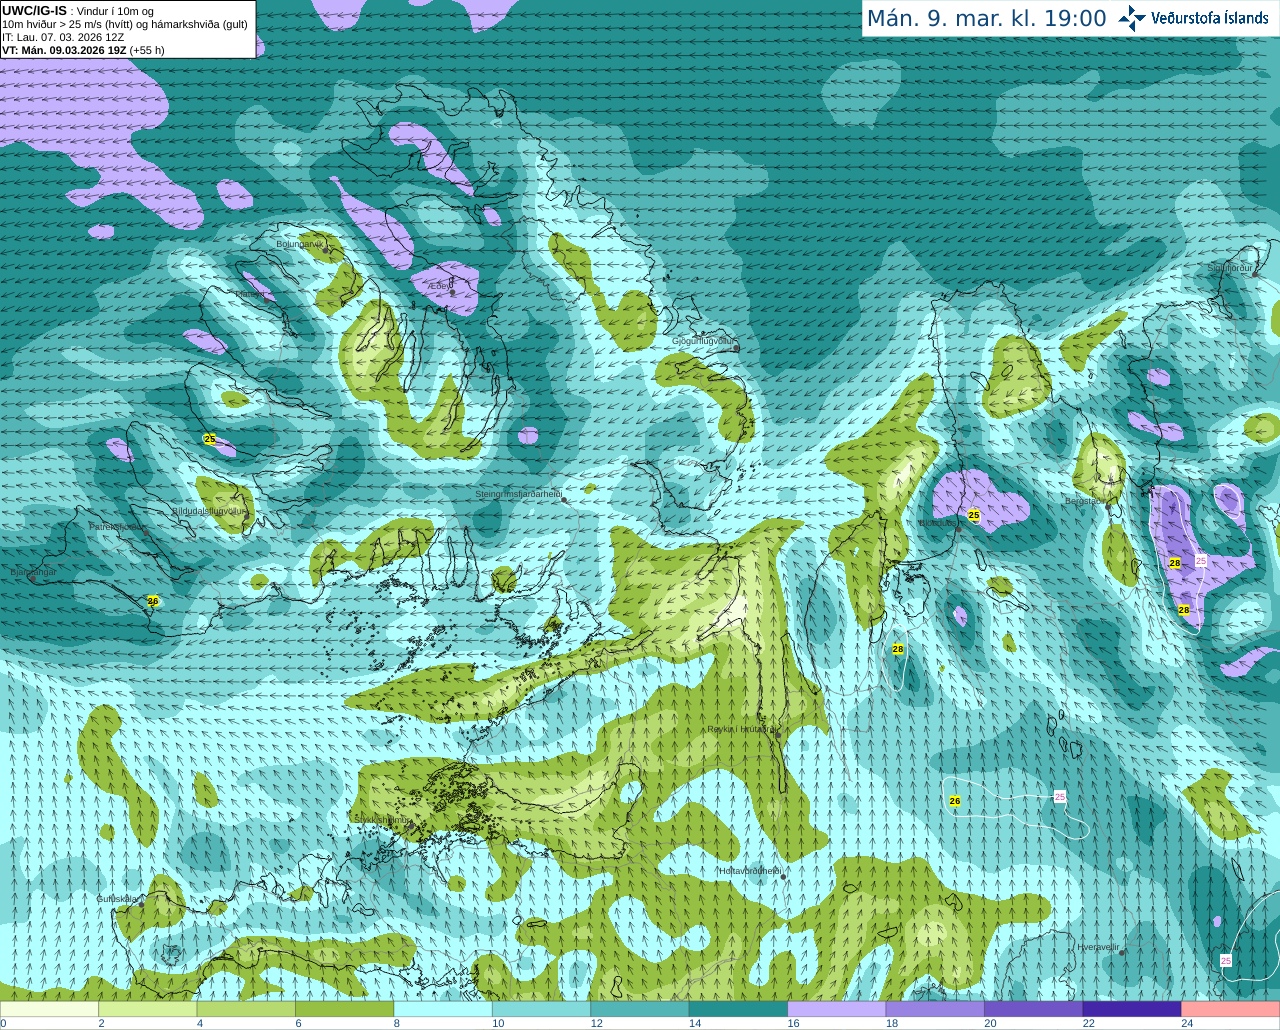Click the IT: Lau. 07. 03. 2026 12Z line

pyautogui.click(x=63, y=37)
